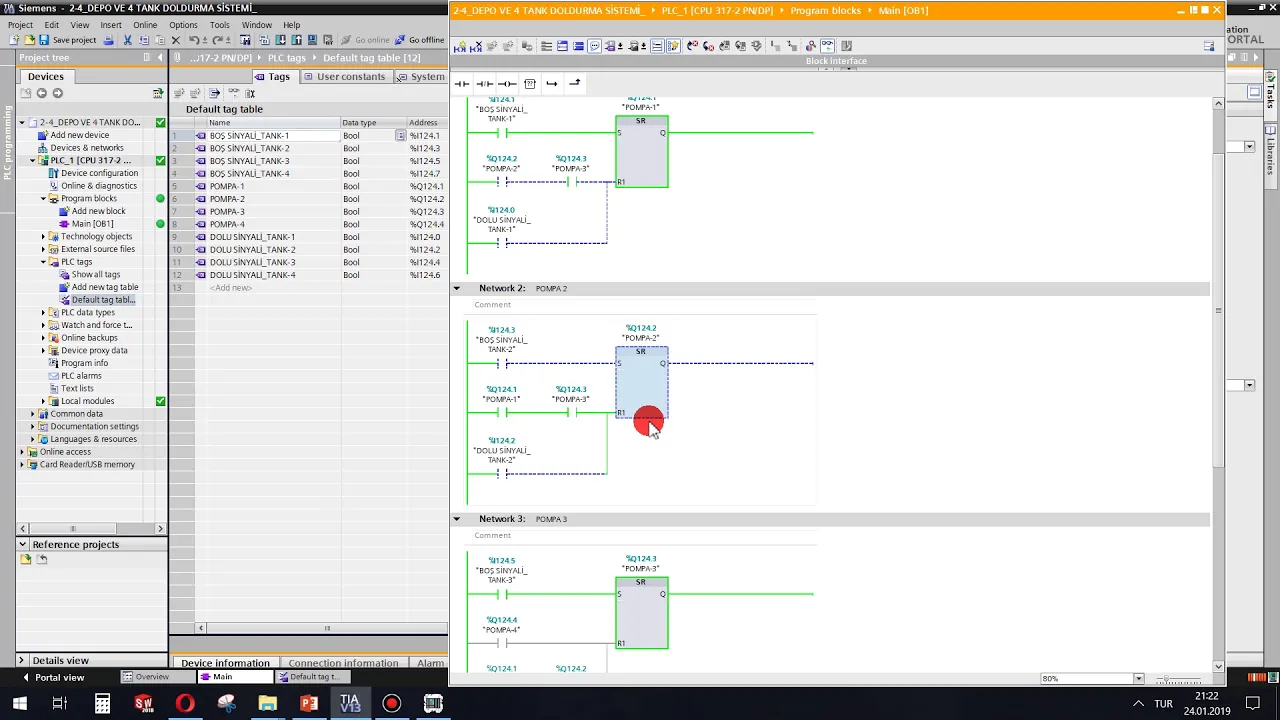Screen dimensions: 1280x720
Task: Collapse the Project tree panel arrow
Action: coord(159,58)
